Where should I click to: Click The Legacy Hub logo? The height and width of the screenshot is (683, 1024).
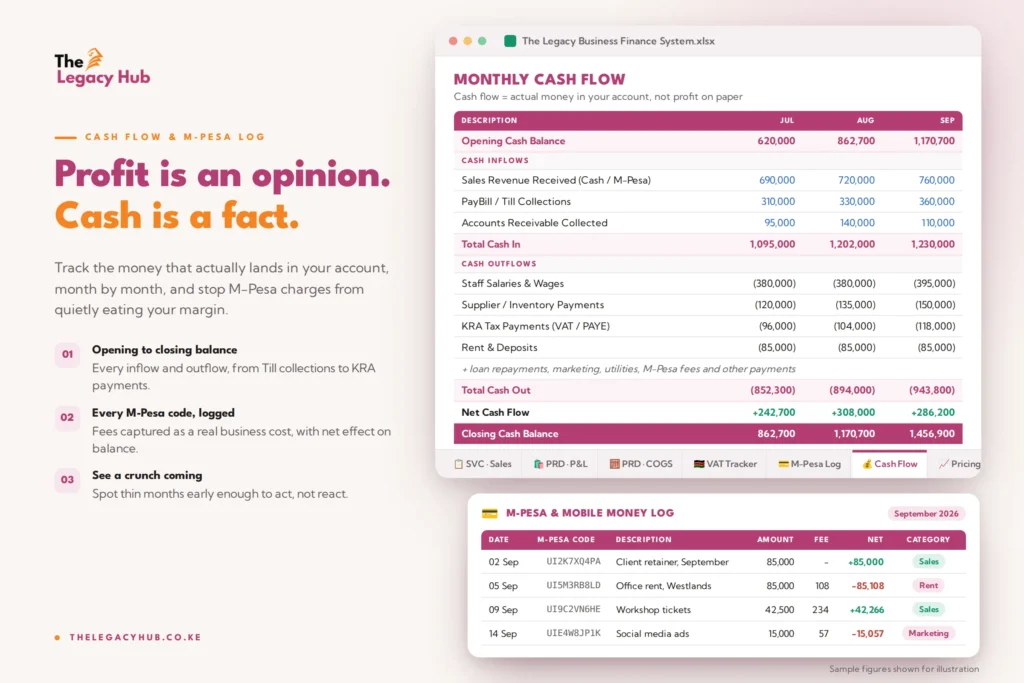click(x=103, y=67)
